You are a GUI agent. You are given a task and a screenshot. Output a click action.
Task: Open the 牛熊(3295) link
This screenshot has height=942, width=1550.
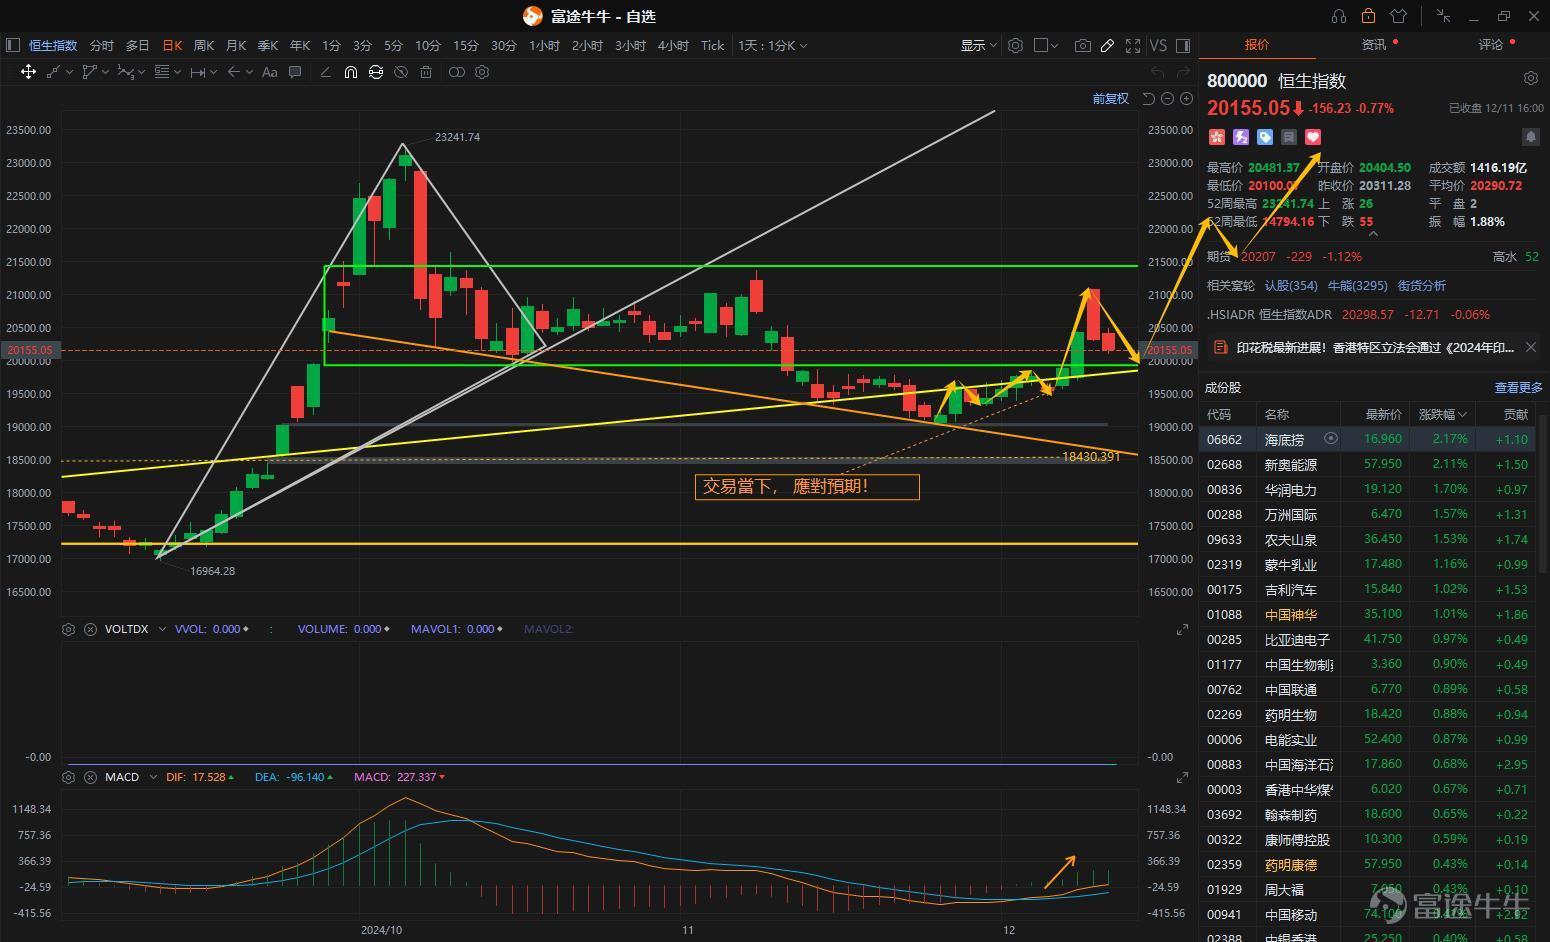pos(1357,285)
